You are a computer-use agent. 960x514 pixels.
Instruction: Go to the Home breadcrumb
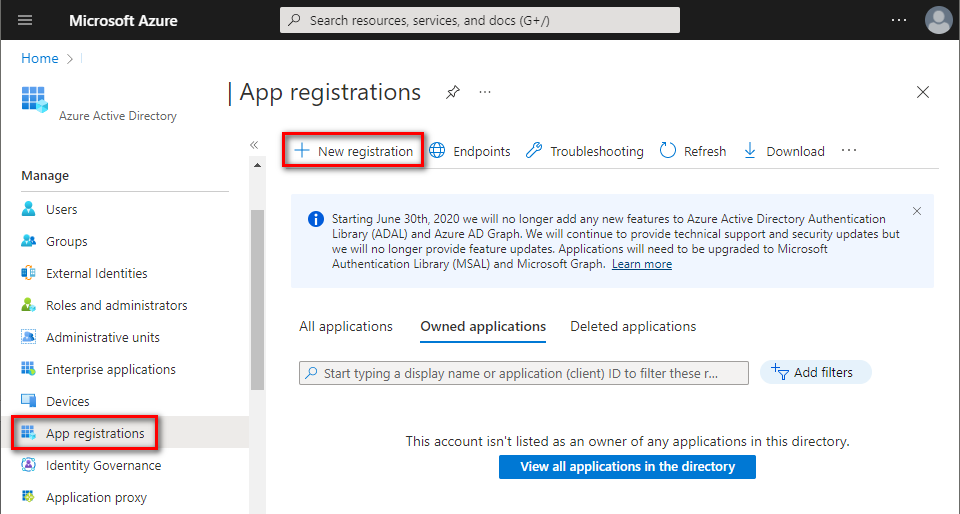pos(40,58)
